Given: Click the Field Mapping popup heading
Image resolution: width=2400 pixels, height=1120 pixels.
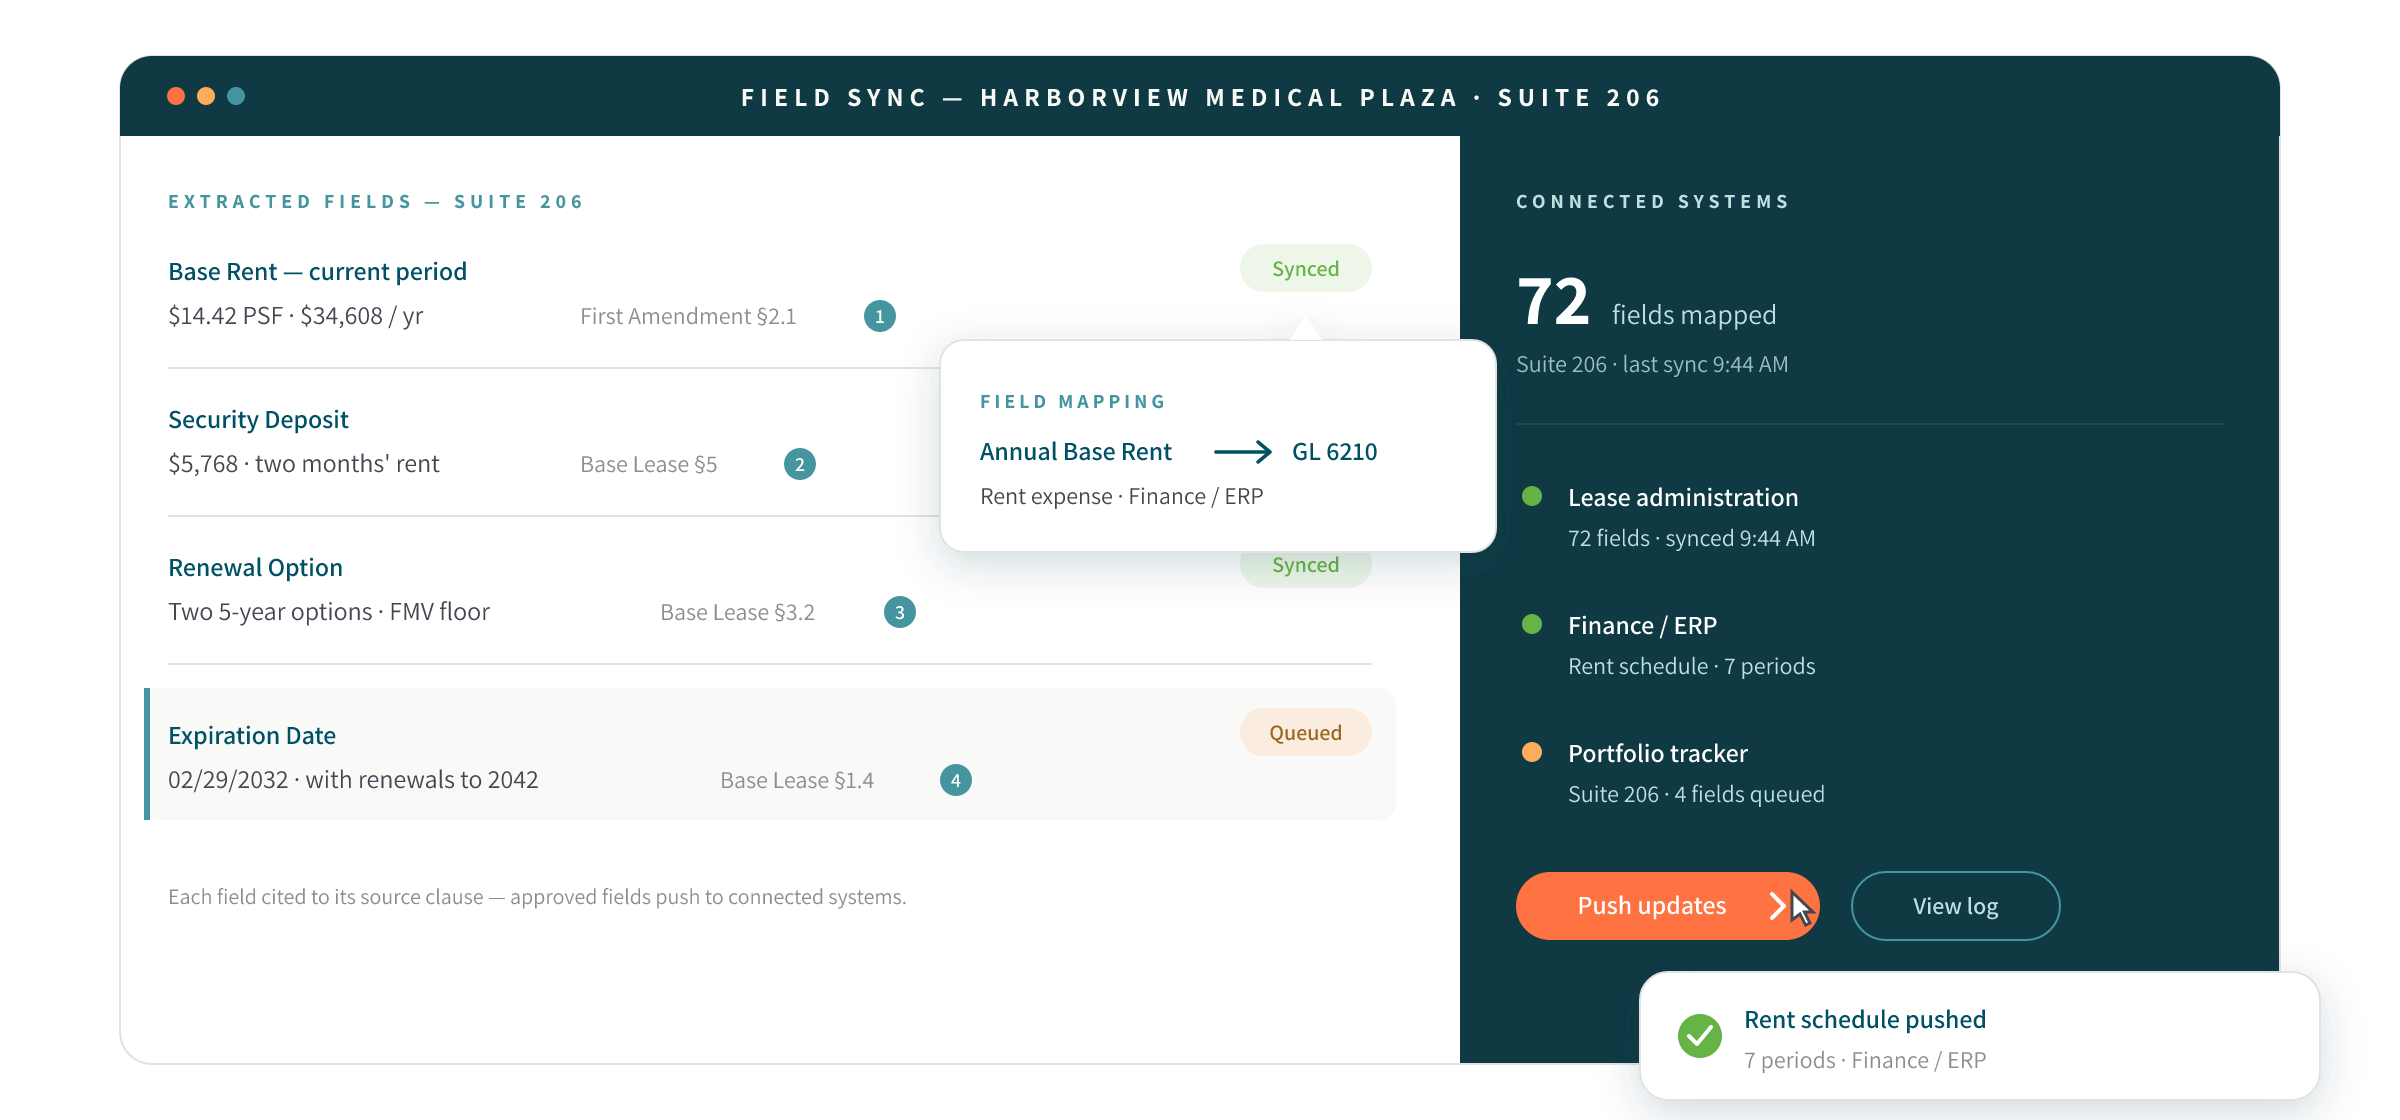Looking at the screenshot, I should (x=1073, y=402).
